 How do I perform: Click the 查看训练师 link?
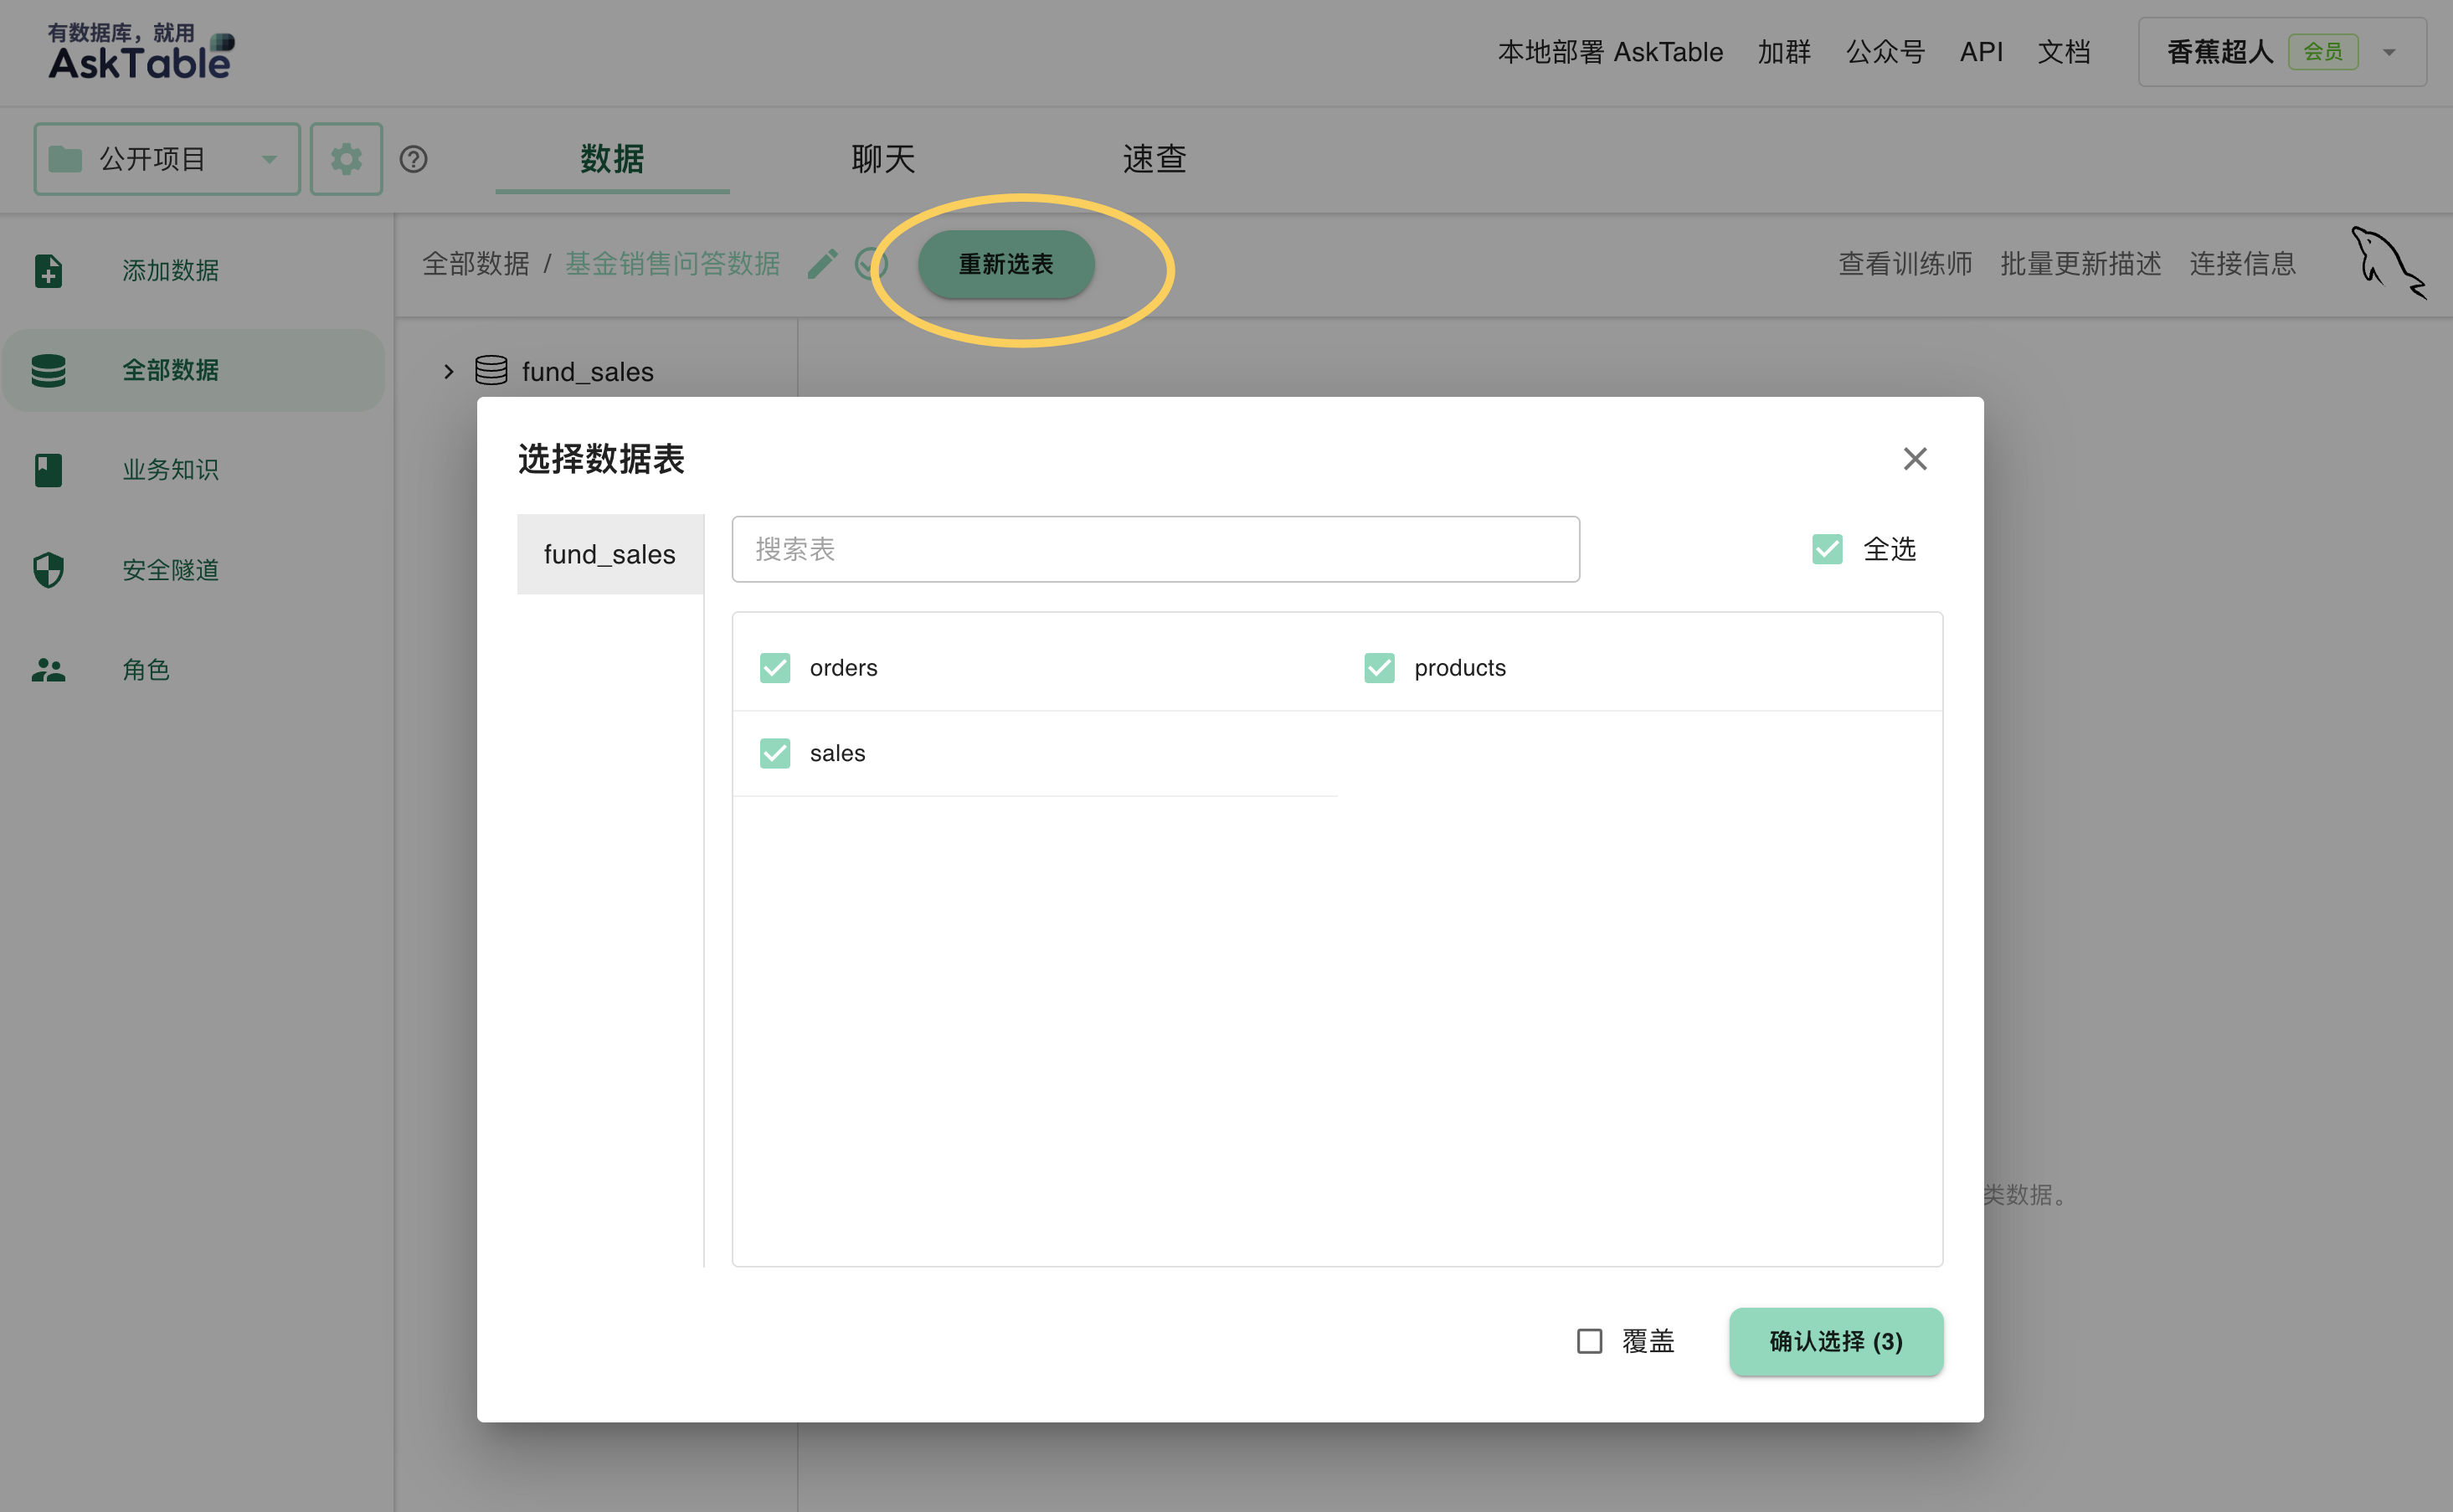pos(1904,263)
